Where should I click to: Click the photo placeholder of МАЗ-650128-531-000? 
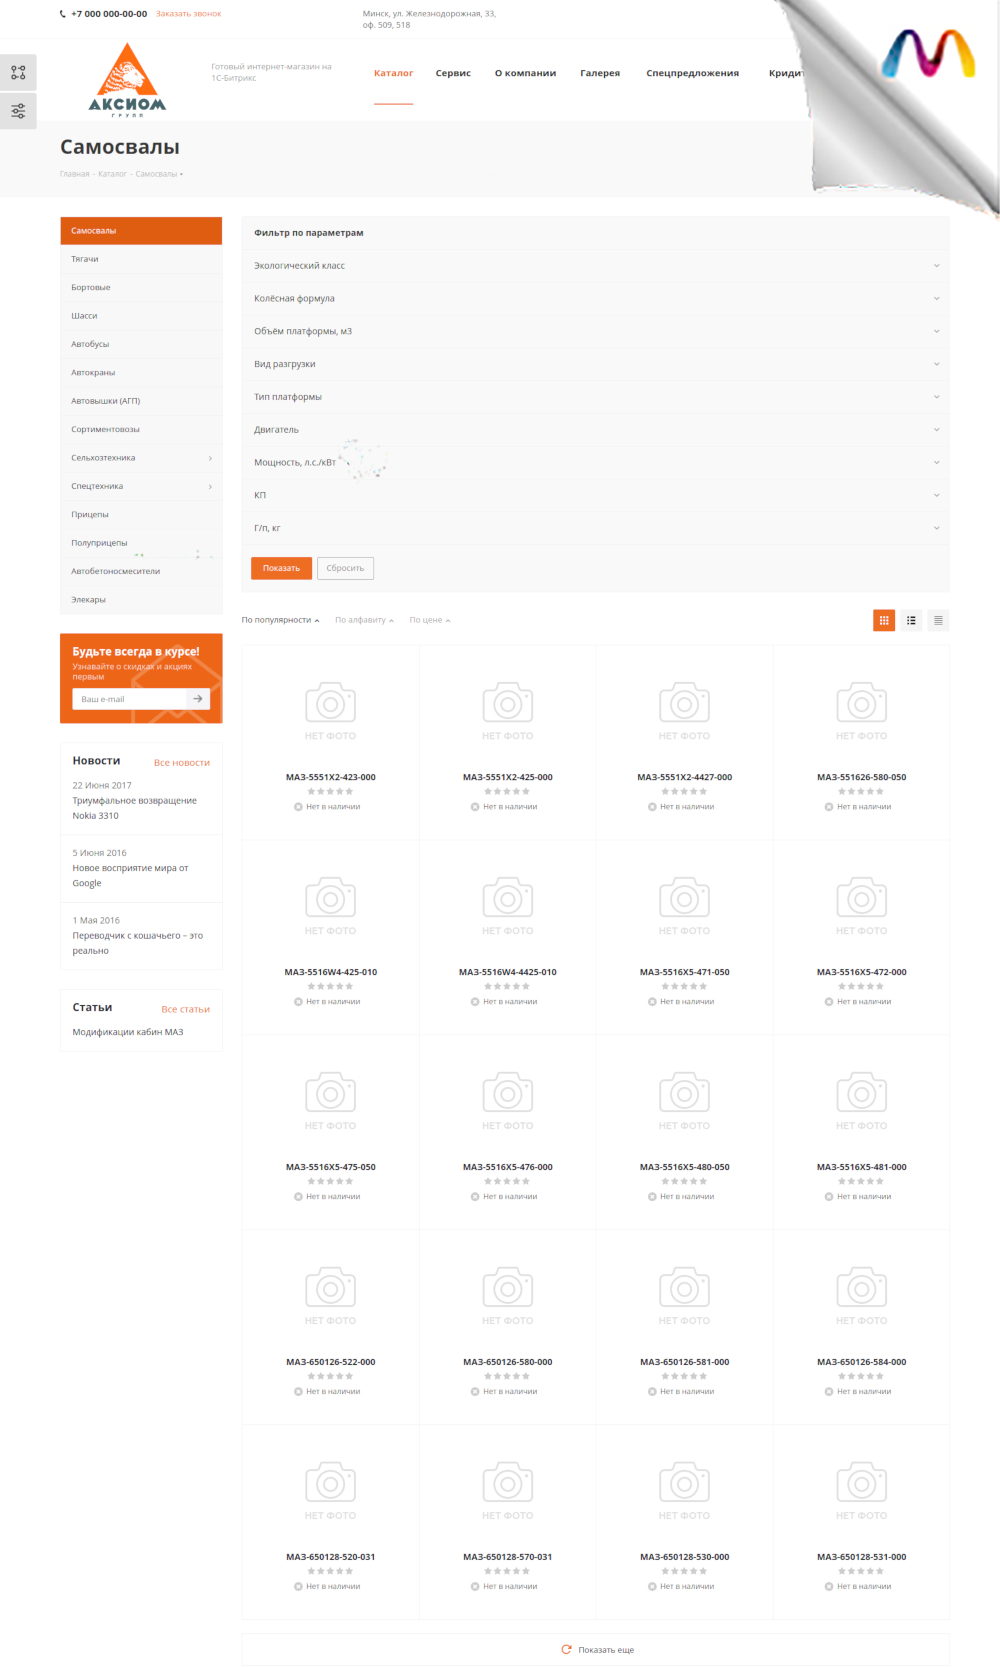(861, 1491)
